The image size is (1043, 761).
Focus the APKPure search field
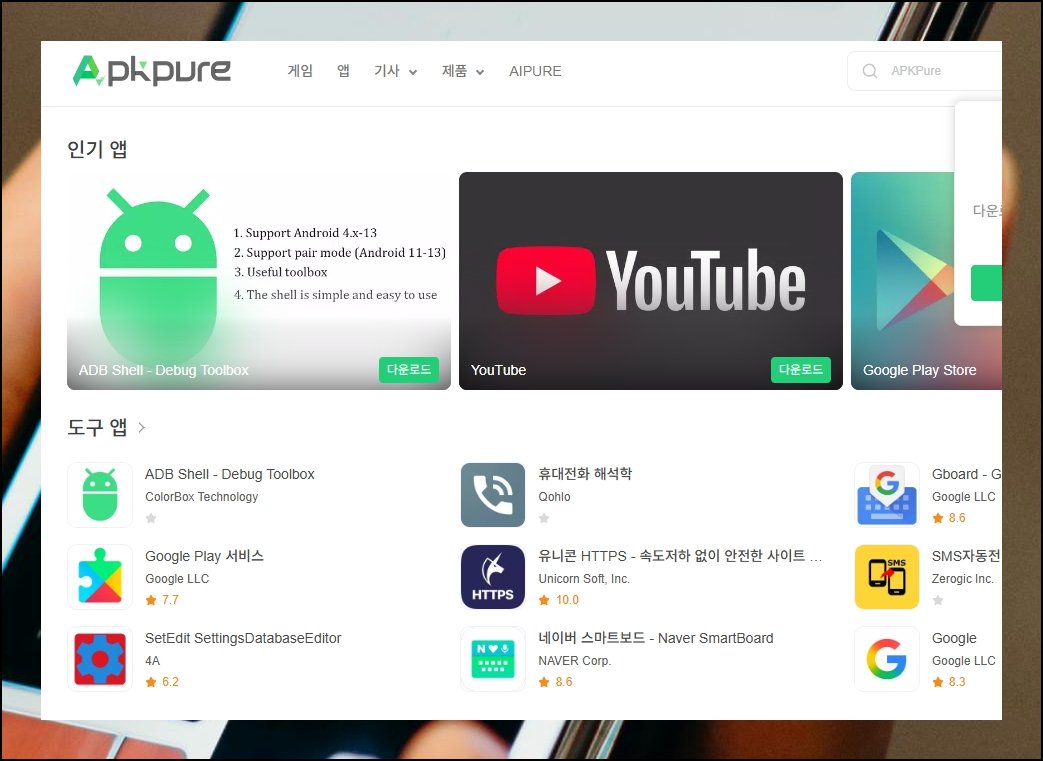coord(925,71)
